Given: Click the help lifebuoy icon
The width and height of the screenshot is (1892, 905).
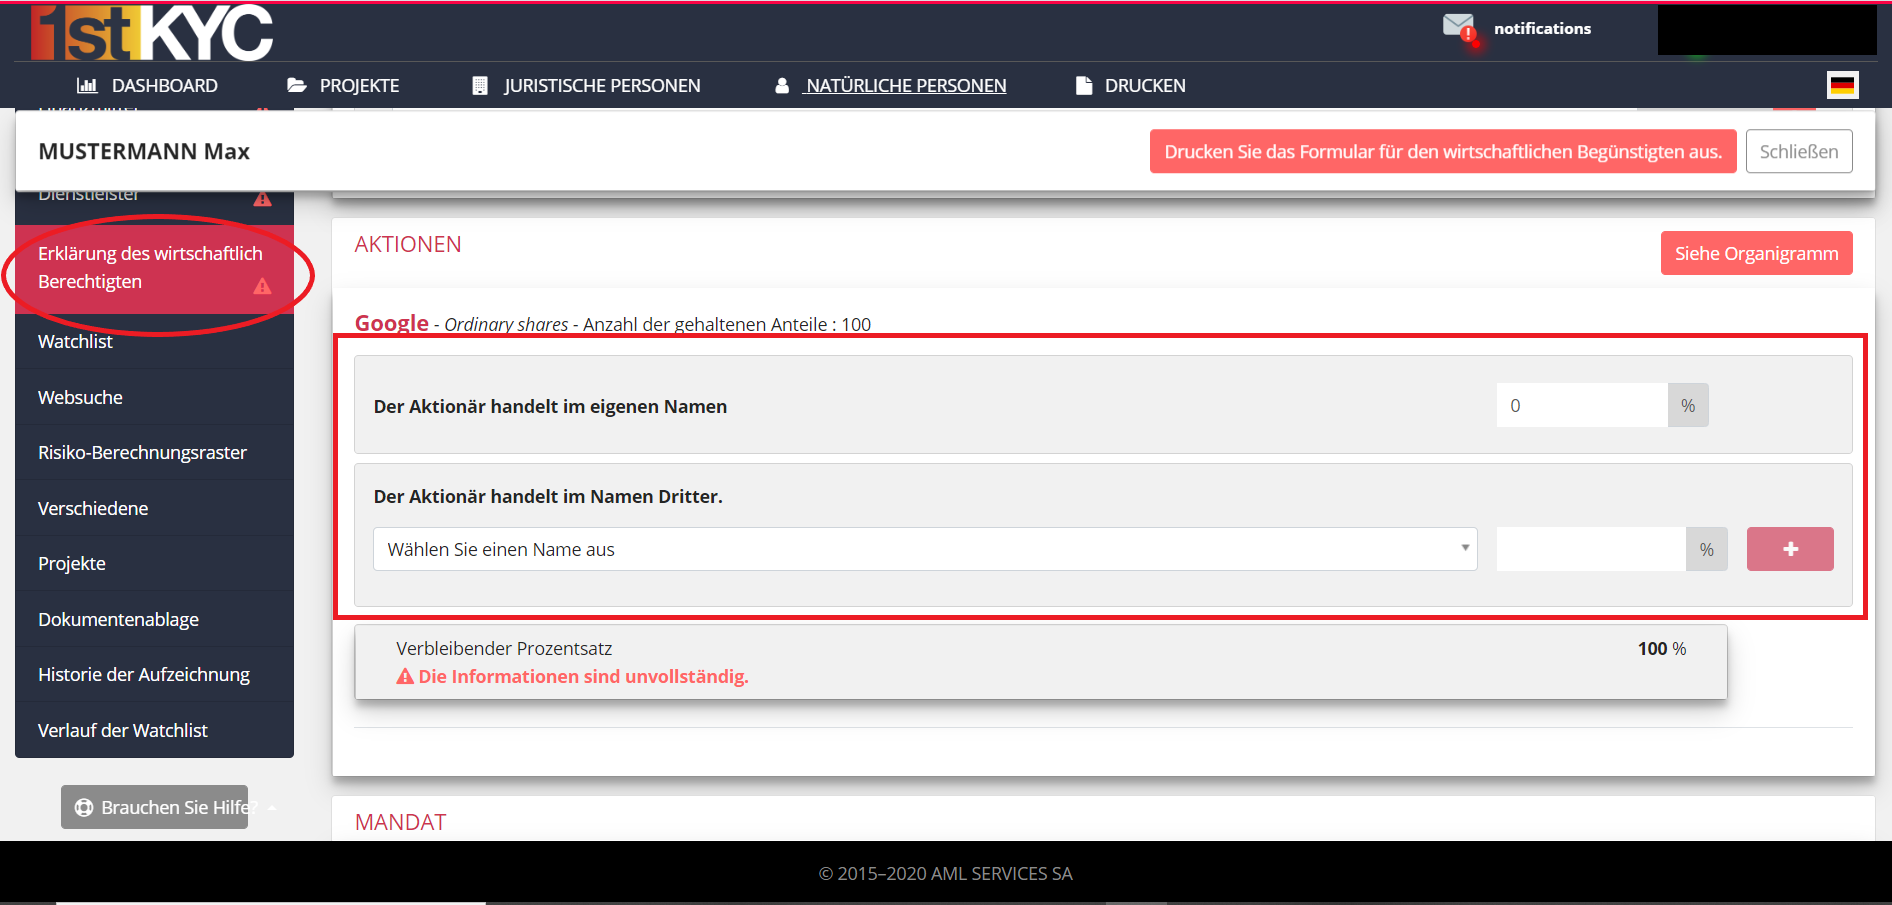Looking at the screenshot, I should 84,807.
